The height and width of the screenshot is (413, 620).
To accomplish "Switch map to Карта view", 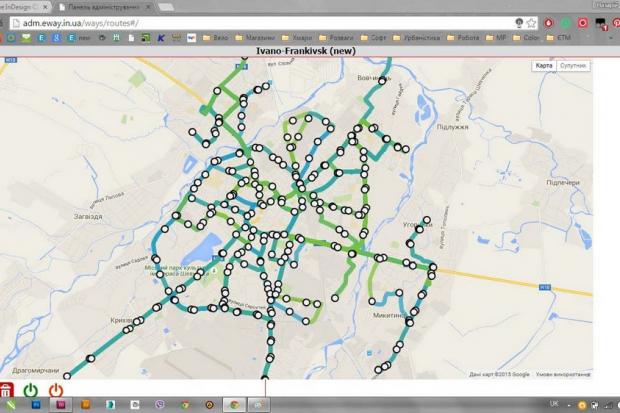I will [x=544, y=65].
